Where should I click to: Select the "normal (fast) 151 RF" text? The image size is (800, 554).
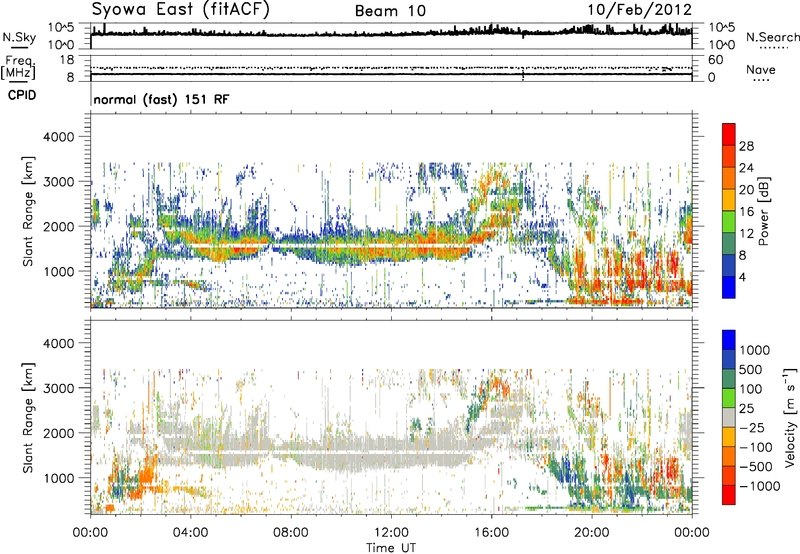point(161,99)
